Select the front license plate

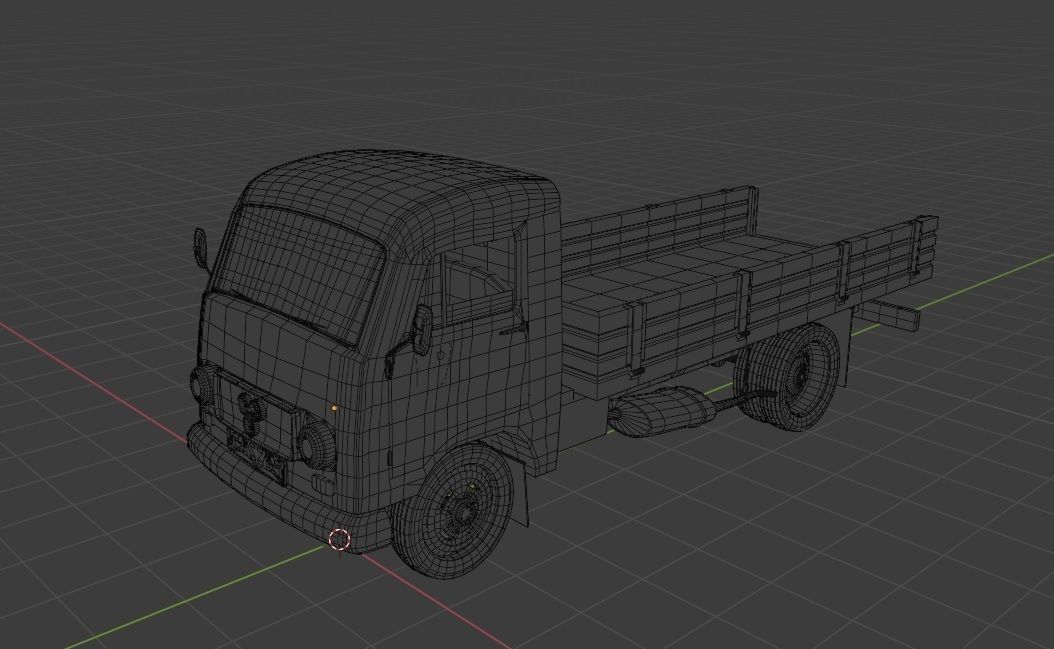coord(257,457)
